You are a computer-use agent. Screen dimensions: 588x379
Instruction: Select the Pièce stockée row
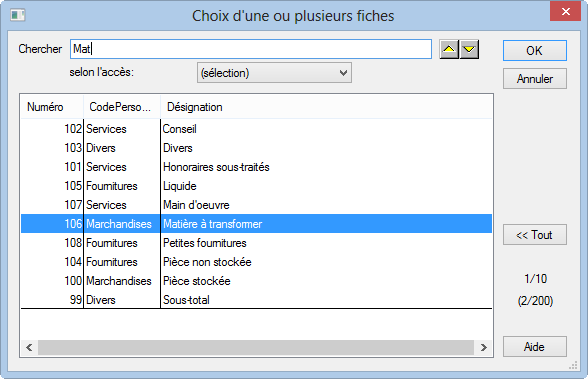coord(256,281)
